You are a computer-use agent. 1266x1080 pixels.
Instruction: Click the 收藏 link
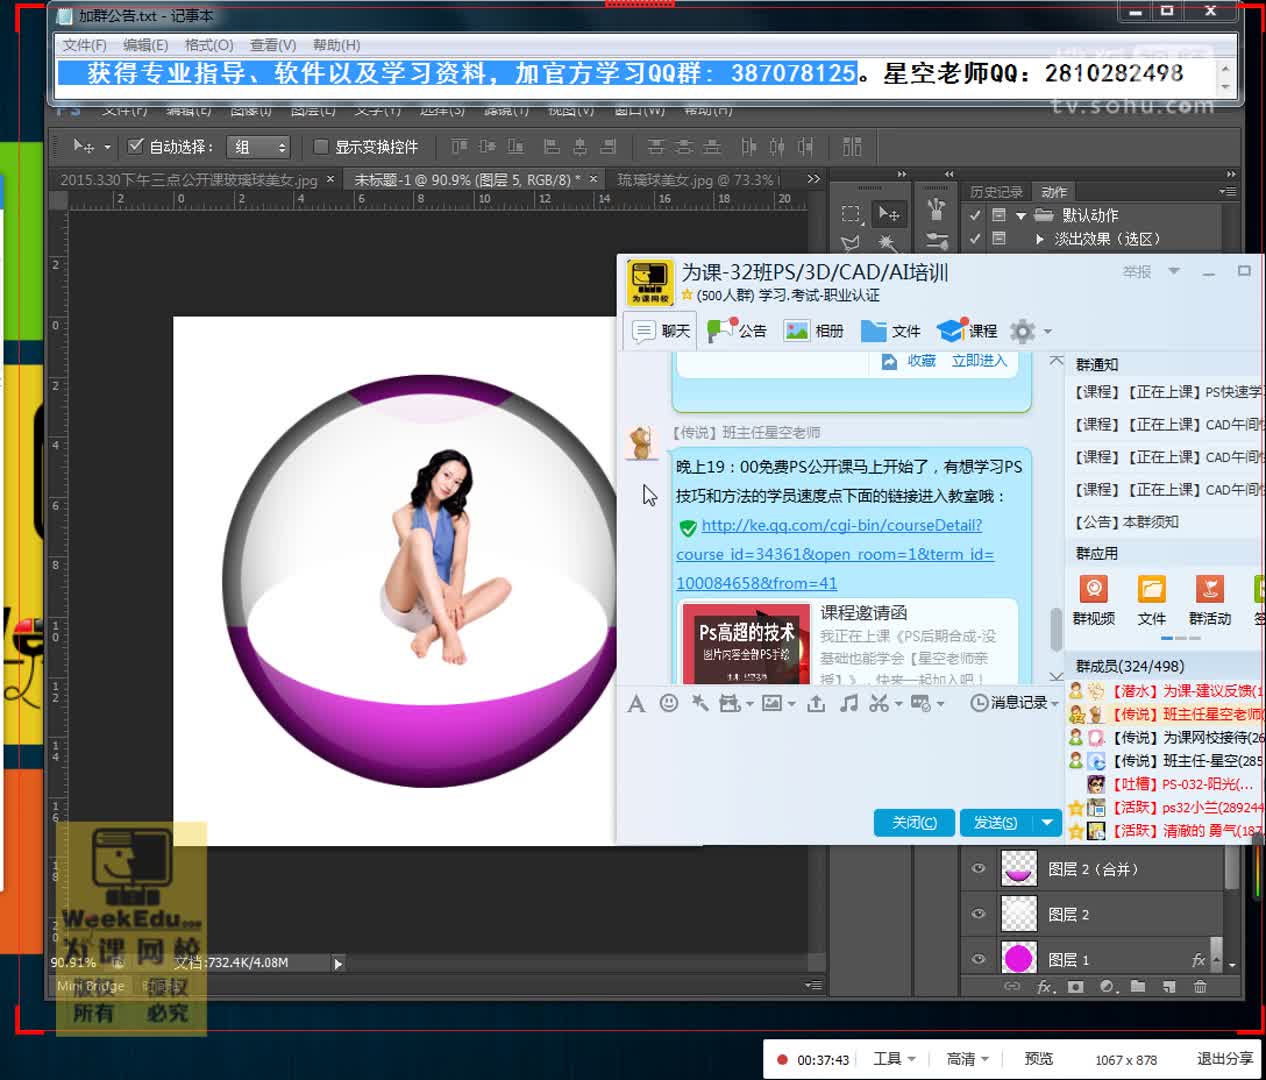[x=921, y=360]
